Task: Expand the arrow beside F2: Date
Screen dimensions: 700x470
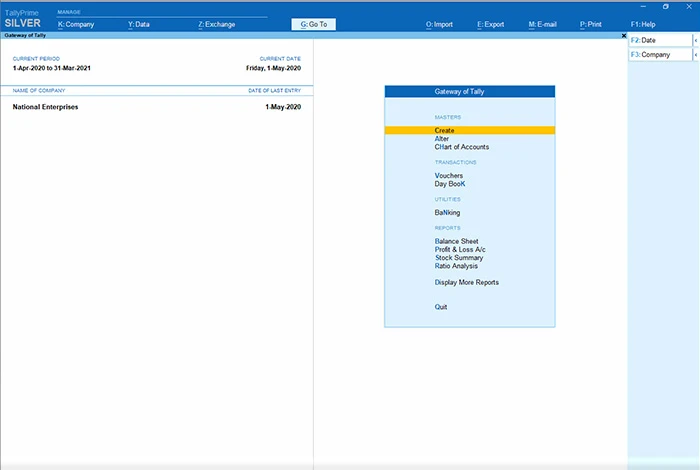Action: coord(696,40)
